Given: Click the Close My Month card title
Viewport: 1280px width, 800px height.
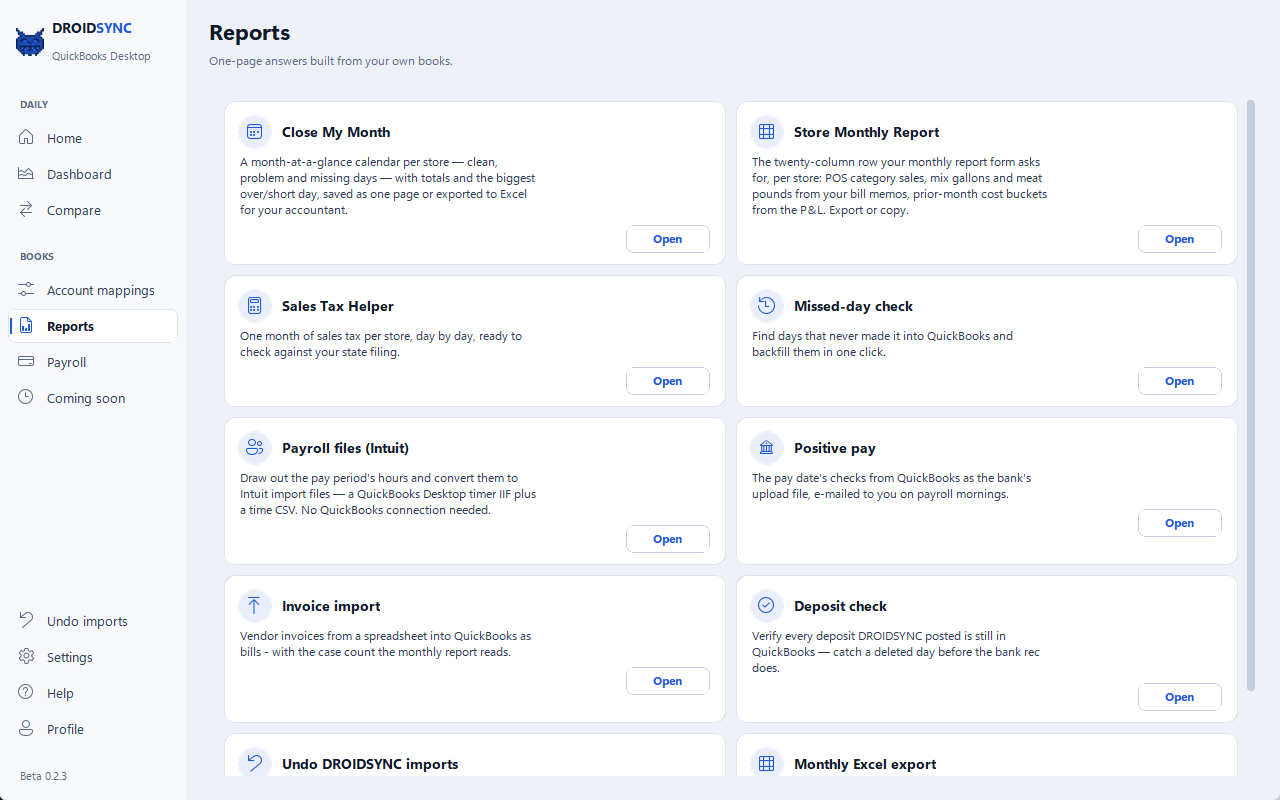Looking at the screenshot, I should click(x=336, y=132).
